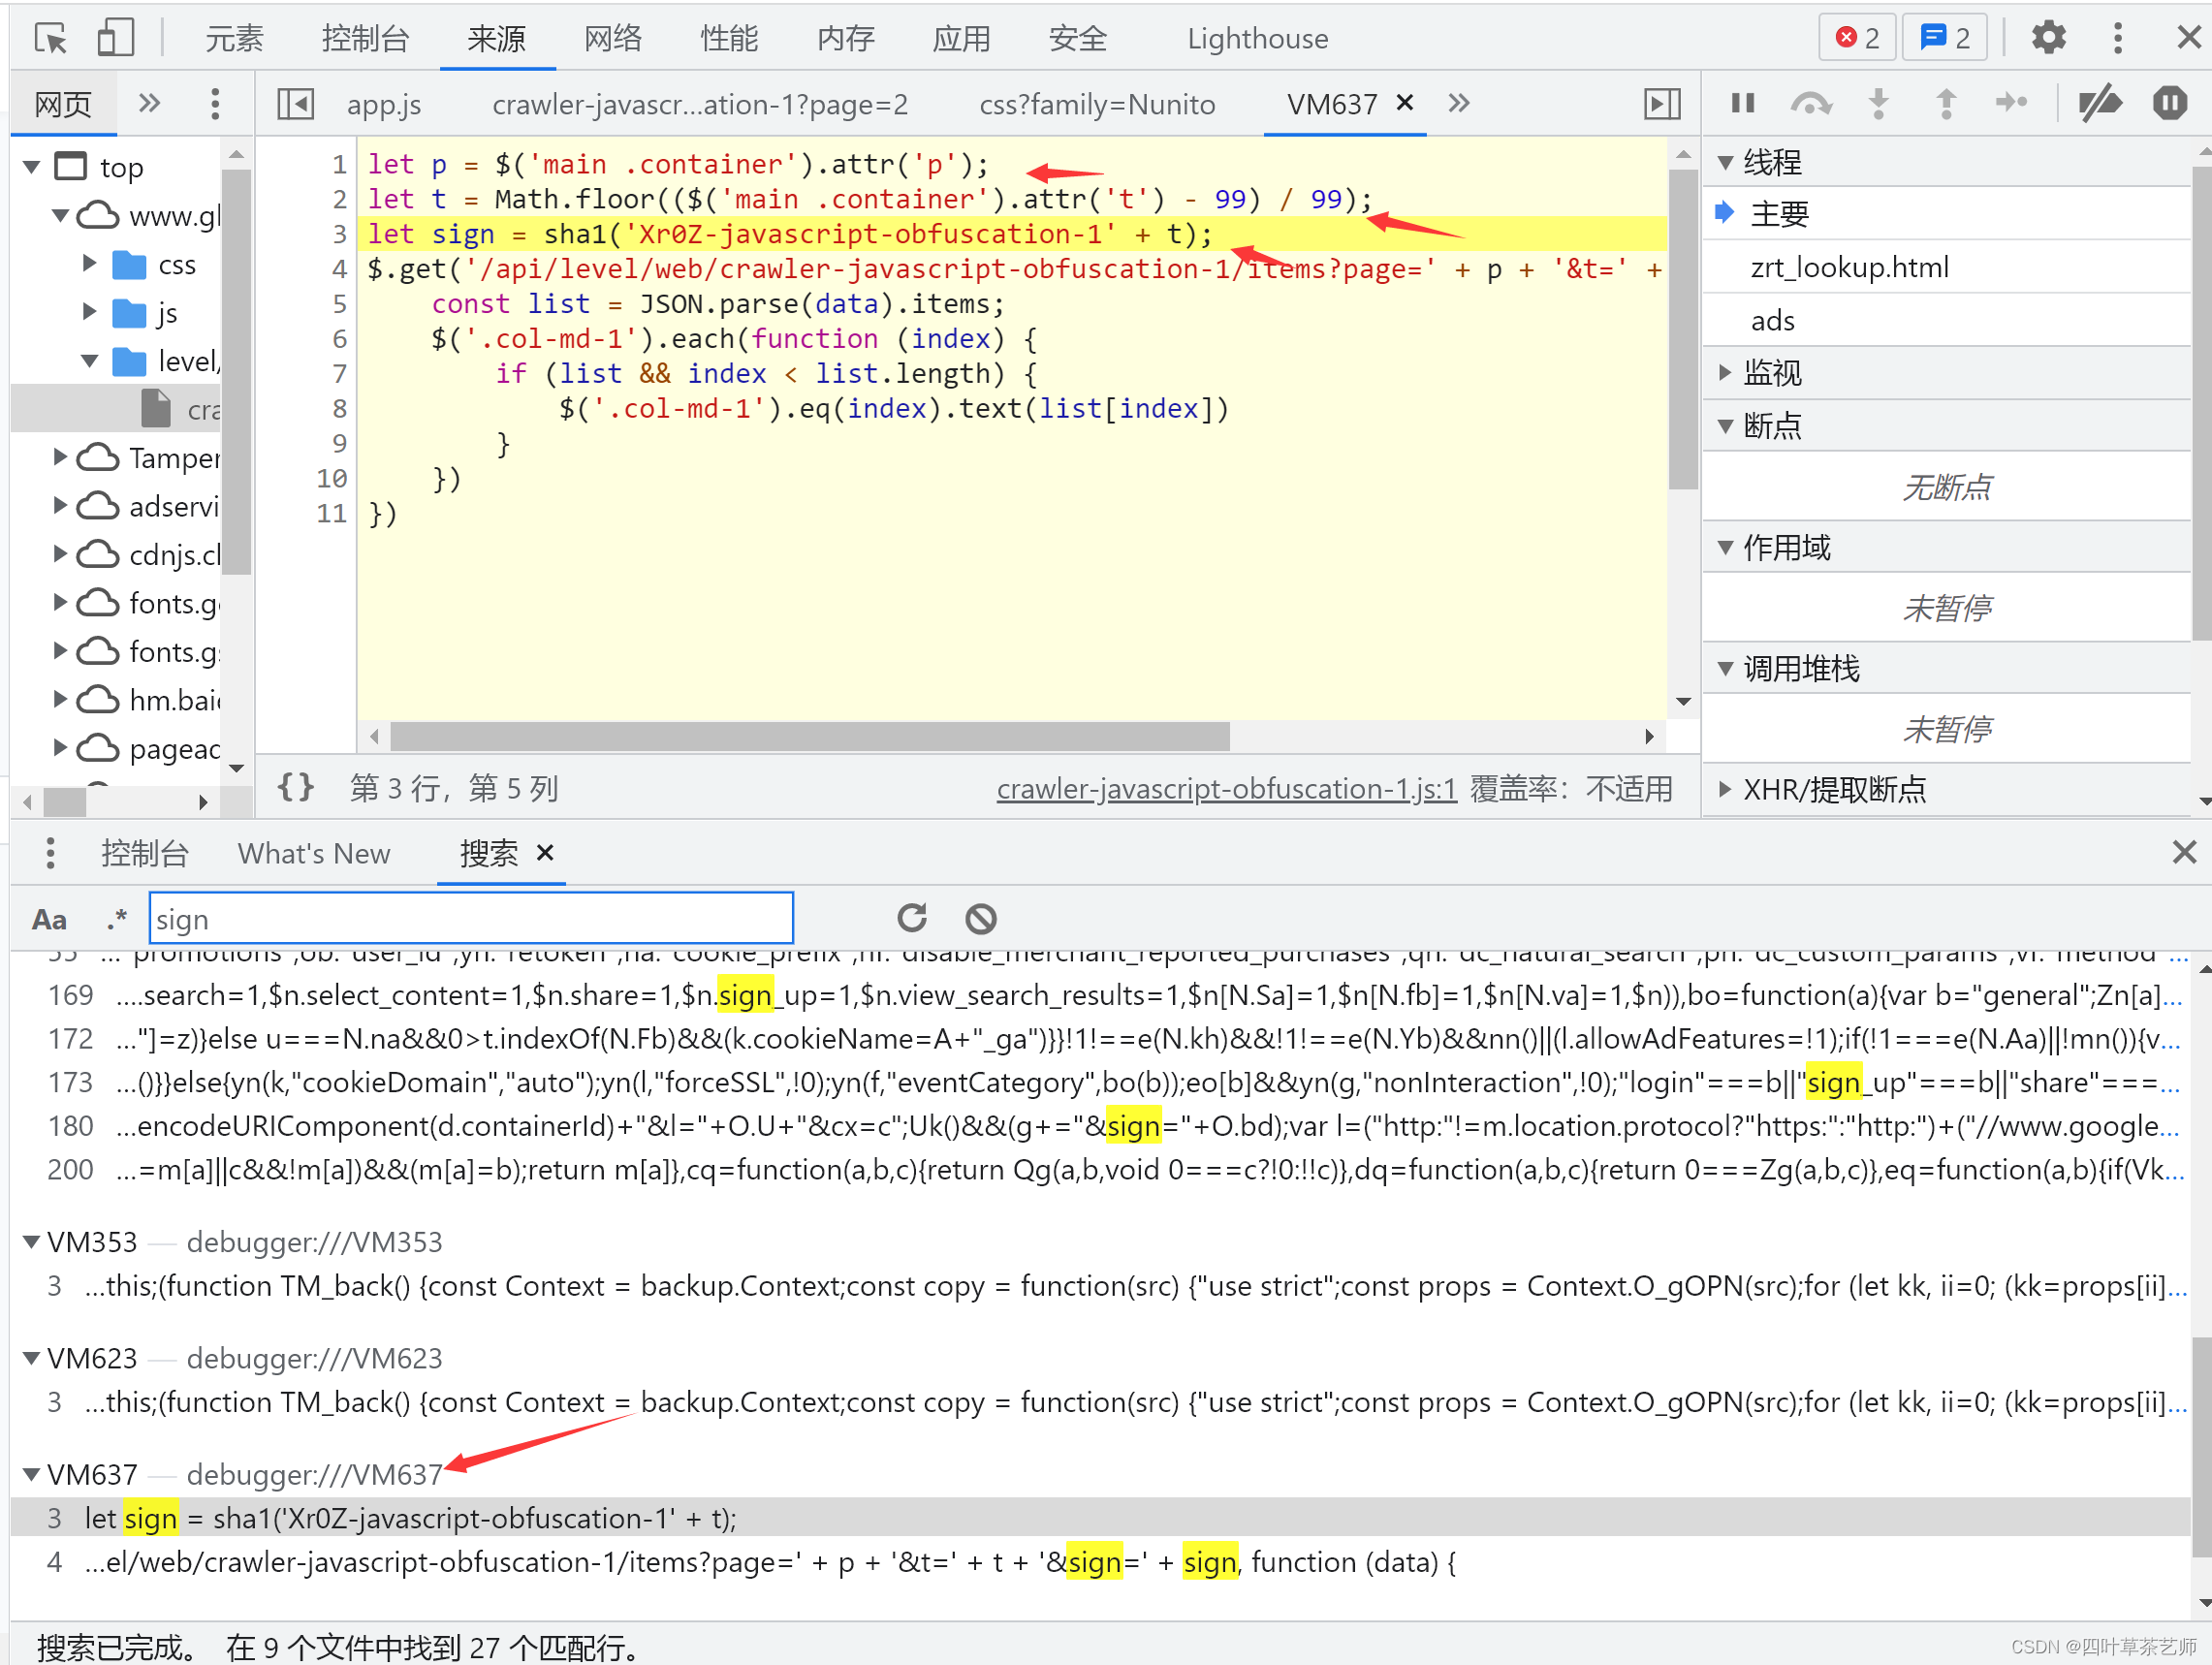Screen dimensions: 2212x1665
Task: Select the ads thread
Action: tap(1945, 320)
